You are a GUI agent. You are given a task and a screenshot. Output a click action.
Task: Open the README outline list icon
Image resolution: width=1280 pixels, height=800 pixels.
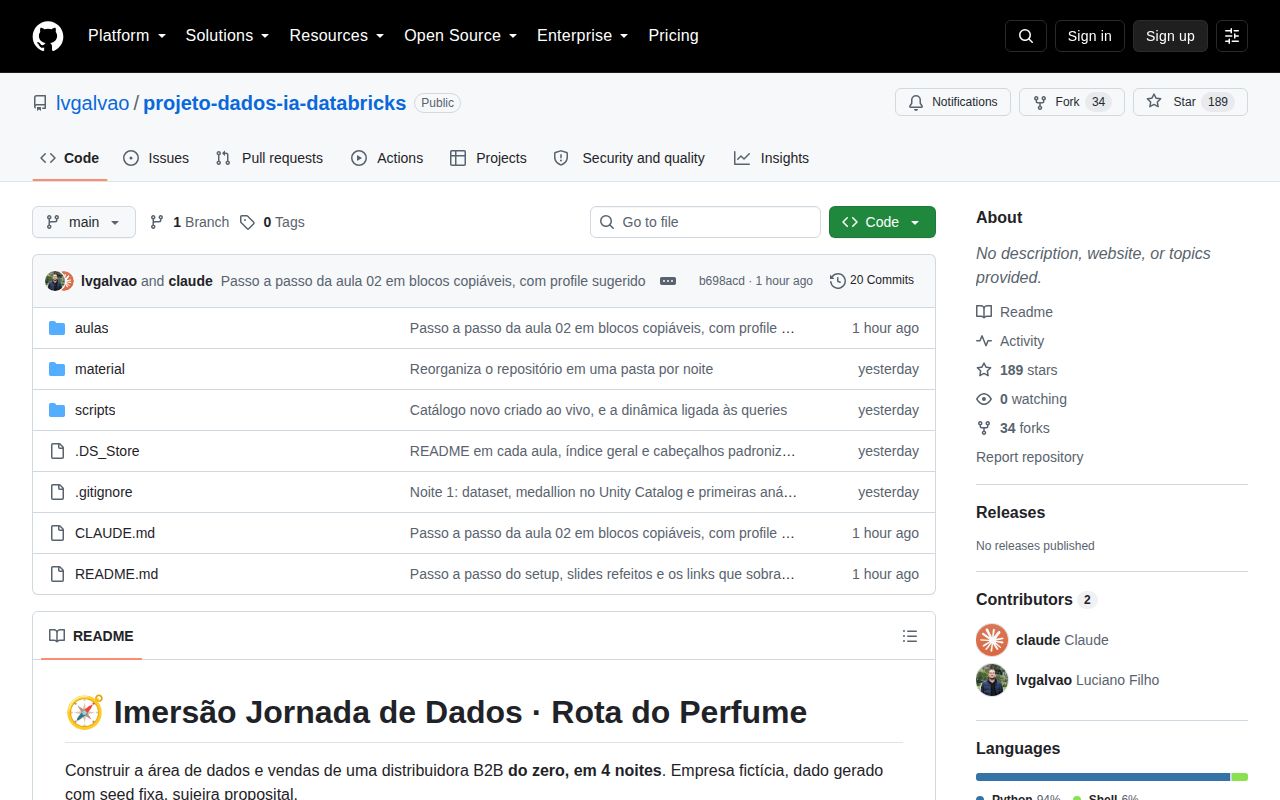pyautogui.click(x=910, y=636)
